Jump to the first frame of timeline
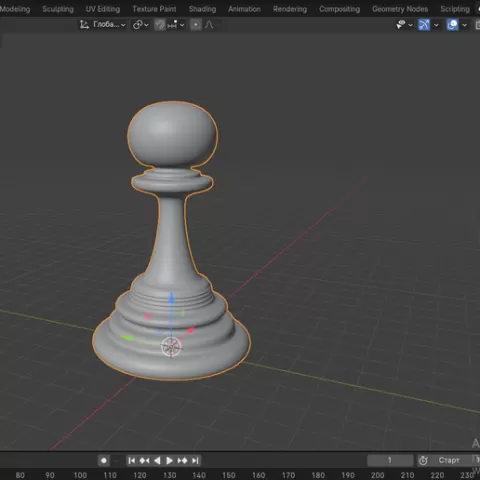 click(x=132, y=461)
